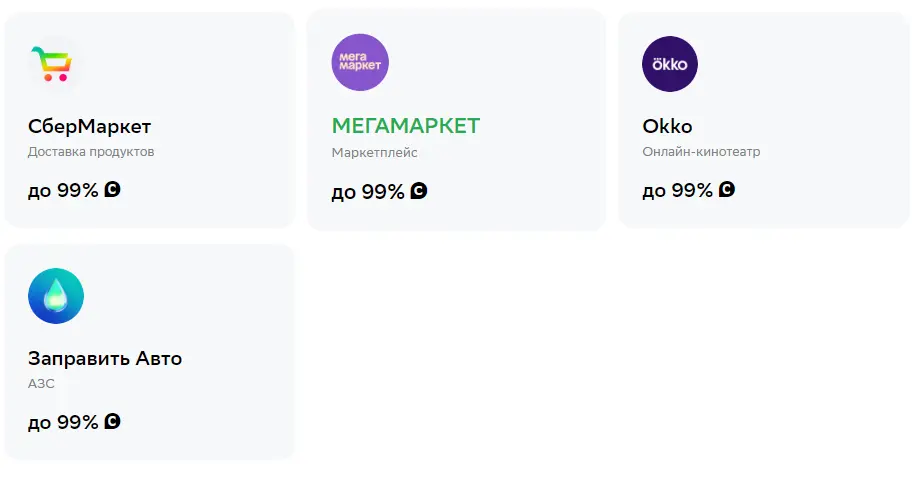The width and height of the screenshot is (919, 484).
Task: Open the green МЕГАМАРКЕТ title link
Action: pos(406,126)
